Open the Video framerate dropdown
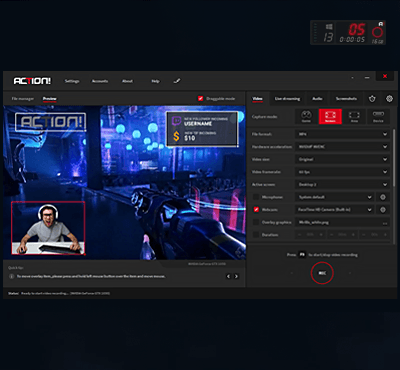This screenshot has width=400, height=370. click(342, 172)
